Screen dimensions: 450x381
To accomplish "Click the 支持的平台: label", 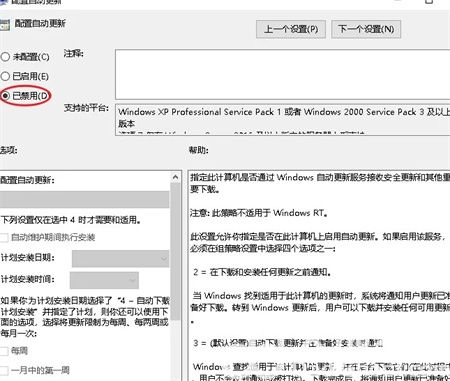I will pos(86,108).
